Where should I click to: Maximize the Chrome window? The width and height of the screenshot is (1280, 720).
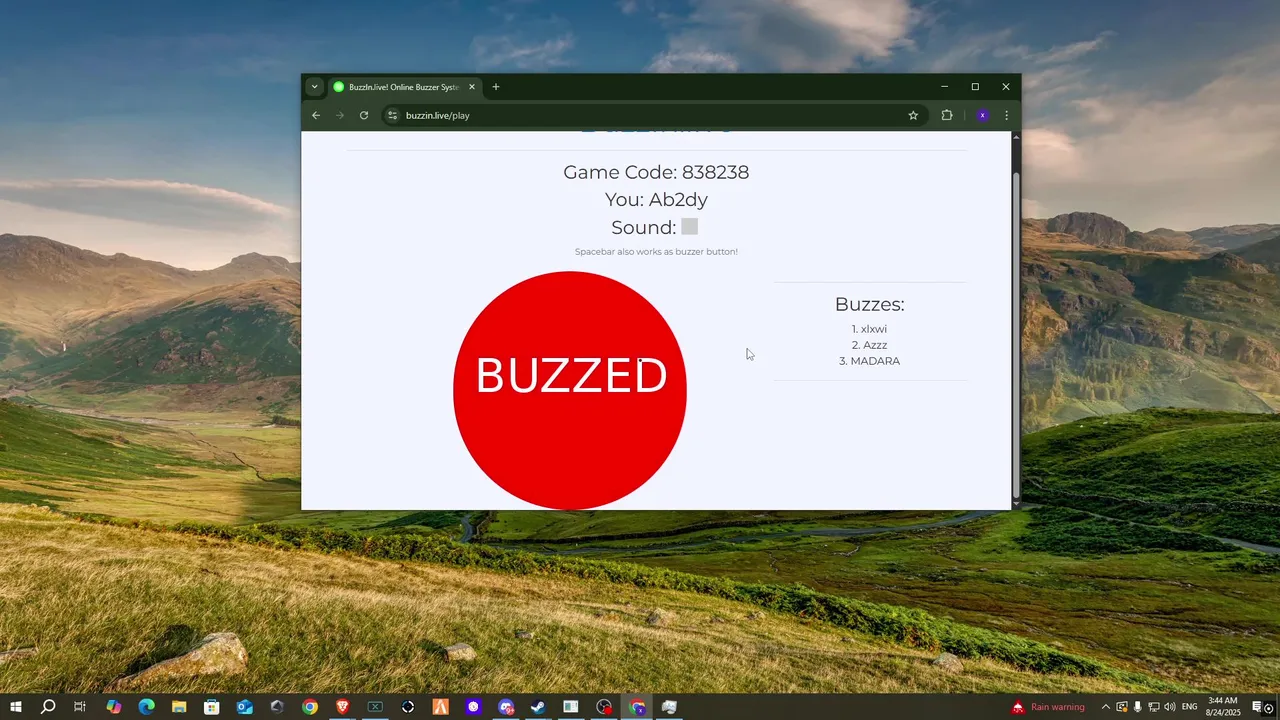point(975,87)
